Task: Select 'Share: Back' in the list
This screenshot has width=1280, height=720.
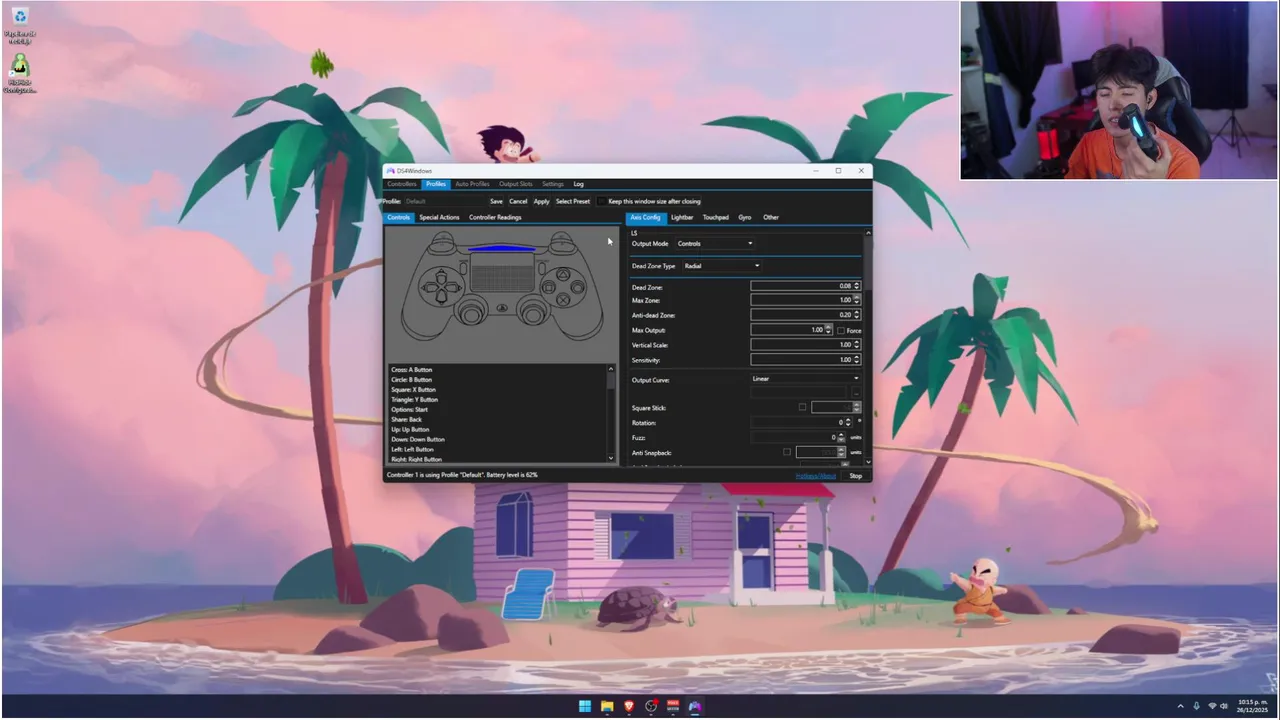Action: (x=407, y=420)
